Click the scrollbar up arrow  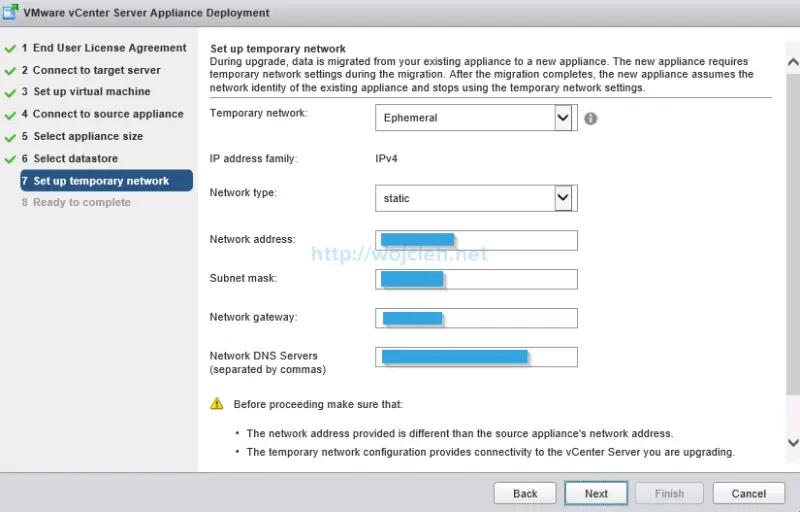(793, 62)
